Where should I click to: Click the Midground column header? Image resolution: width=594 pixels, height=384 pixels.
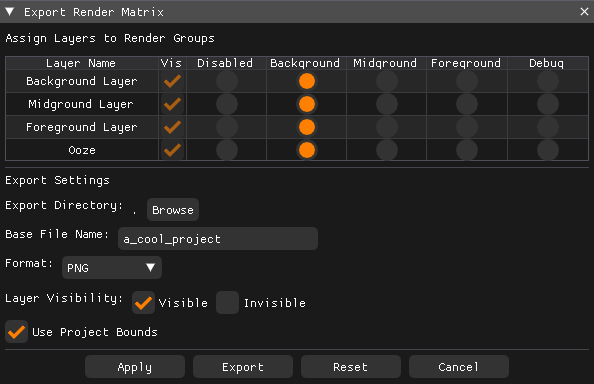coord(385,63)
